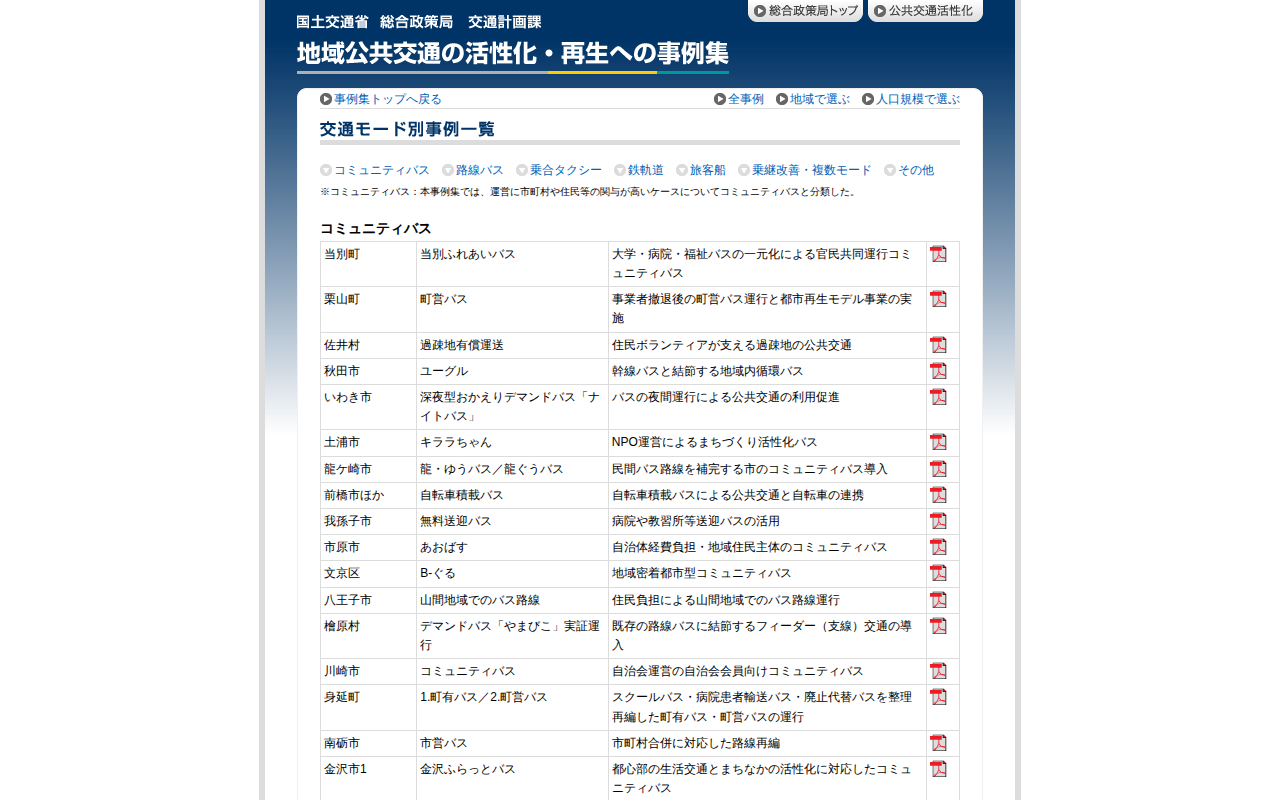Image resolution: width=1280 pixels, height=800 pixels.
Task: Select the 前橋市ほか cell
Action: point(368,496)
